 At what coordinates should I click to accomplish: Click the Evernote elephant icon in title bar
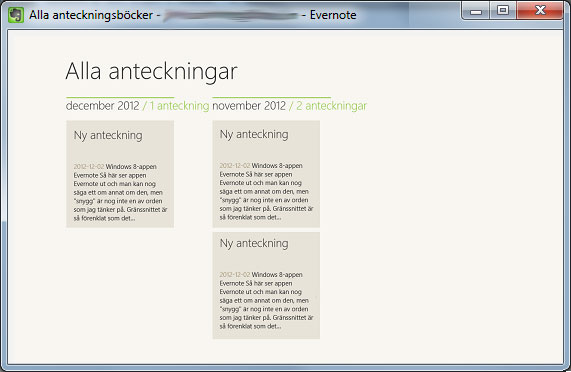click(16, 15)
